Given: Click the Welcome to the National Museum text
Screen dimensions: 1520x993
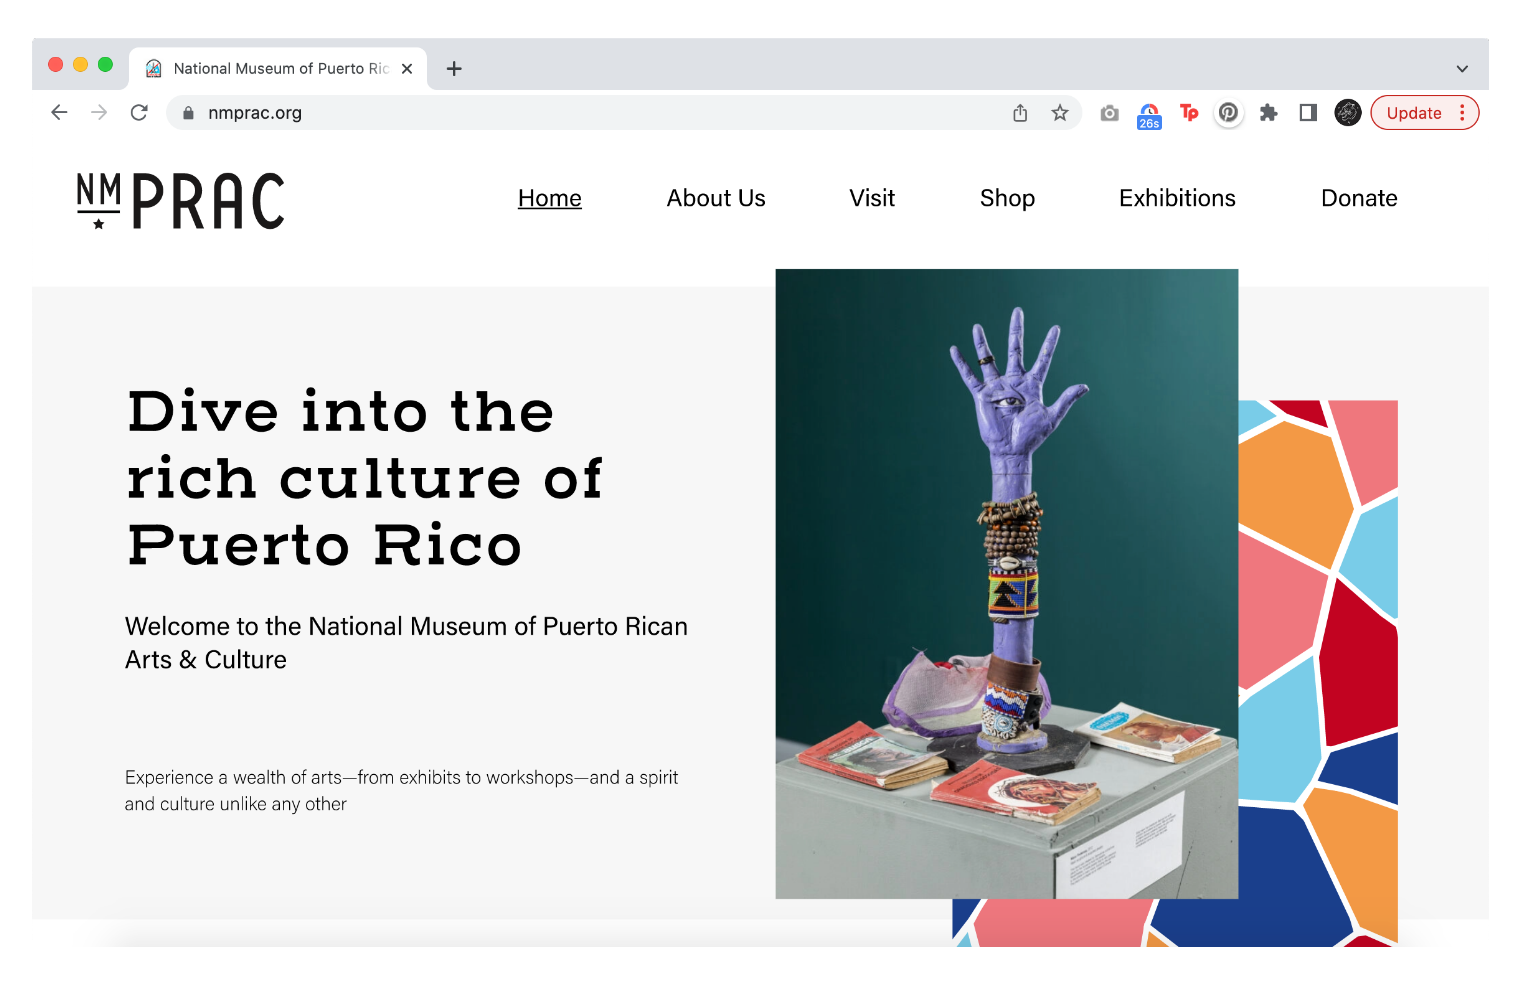Looking at the screenshot, I should tap(406, 643).
